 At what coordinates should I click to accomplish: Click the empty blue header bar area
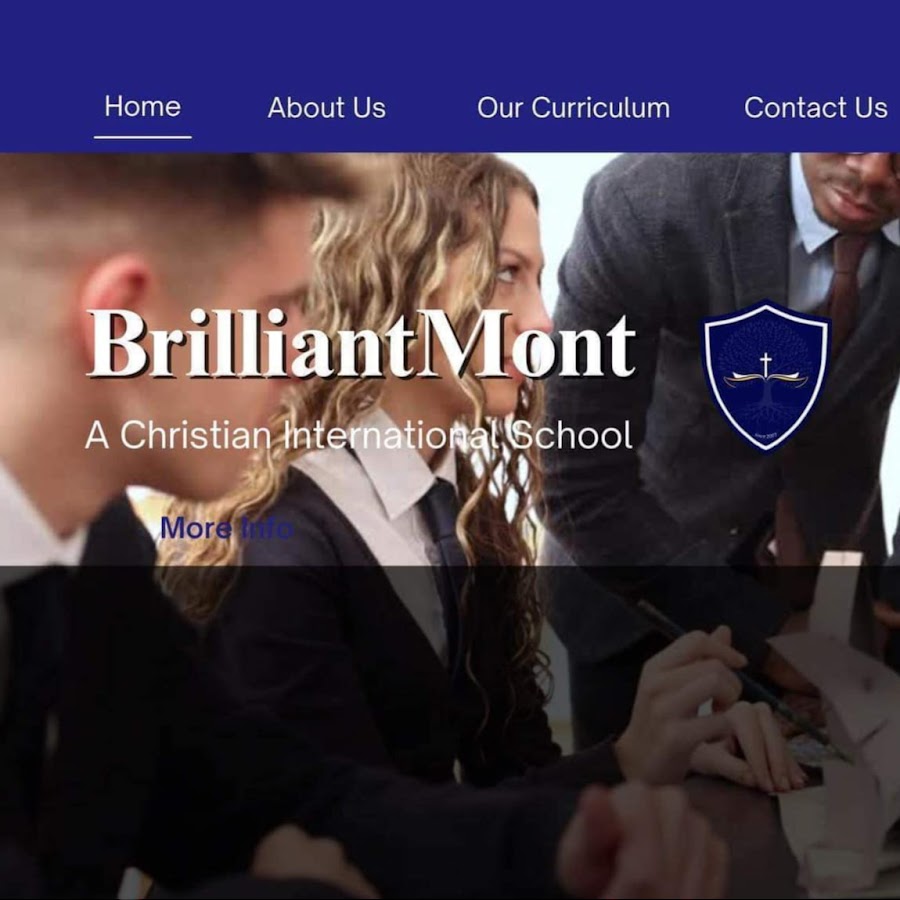[x=450, y=40]
